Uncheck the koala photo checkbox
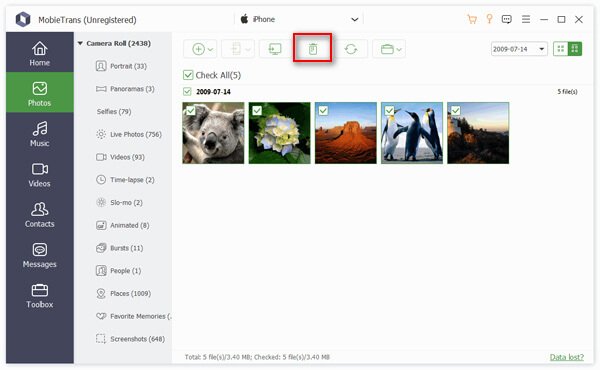 (191, 111)
